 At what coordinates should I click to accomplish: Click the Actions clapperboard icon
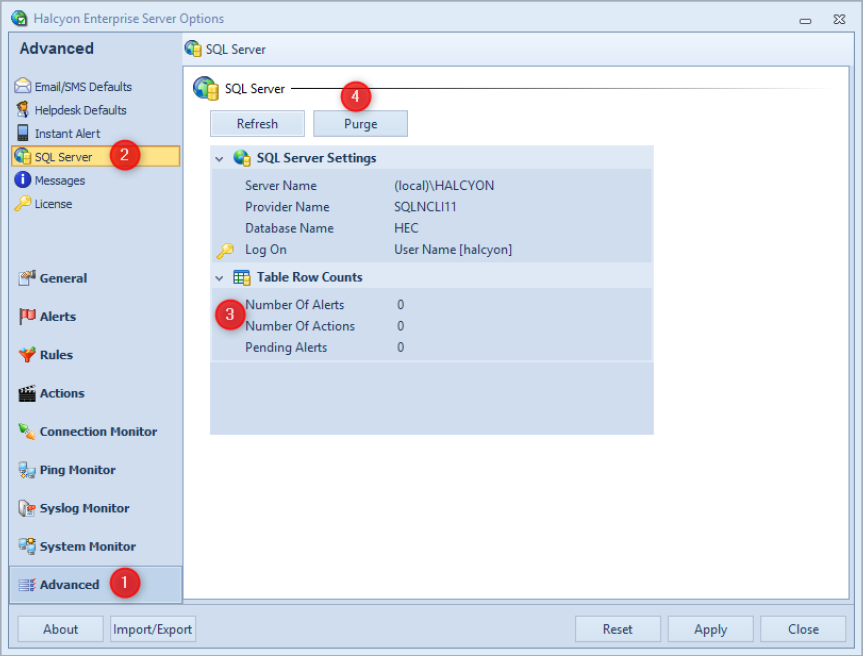27,394
